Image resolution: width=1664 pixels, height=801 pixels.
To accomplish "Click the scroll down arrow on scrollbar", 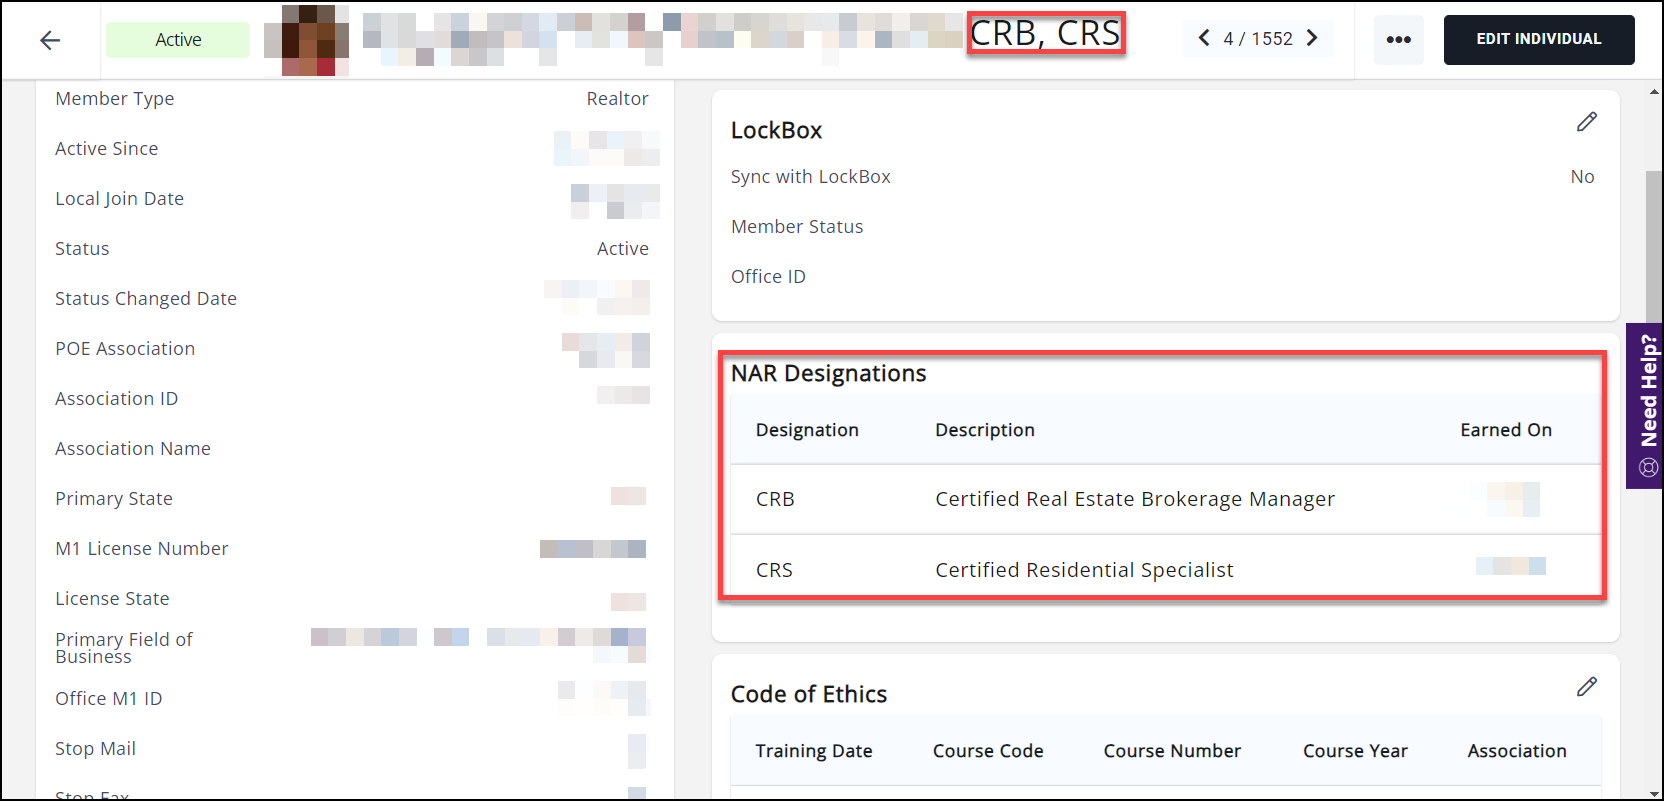I will 1654,793.
